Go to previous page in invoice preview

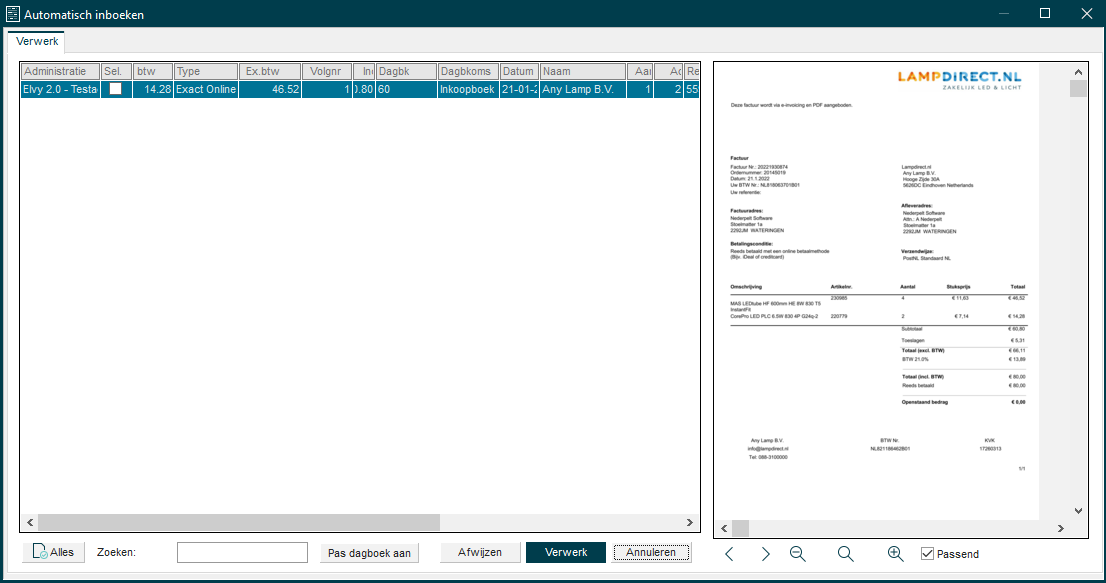coord(729,554)
